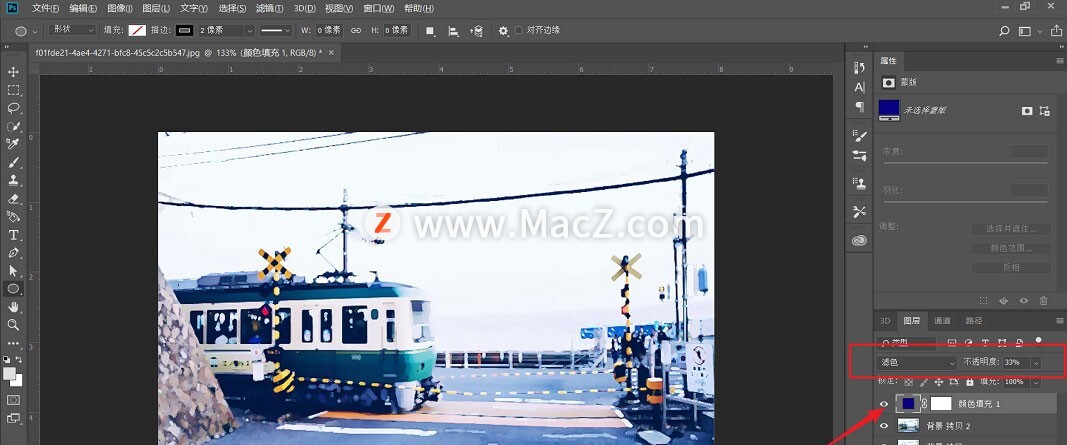The image size is (1067, 445).
Task: Click the path alignment icon in options bar
Action: point(453,31)
